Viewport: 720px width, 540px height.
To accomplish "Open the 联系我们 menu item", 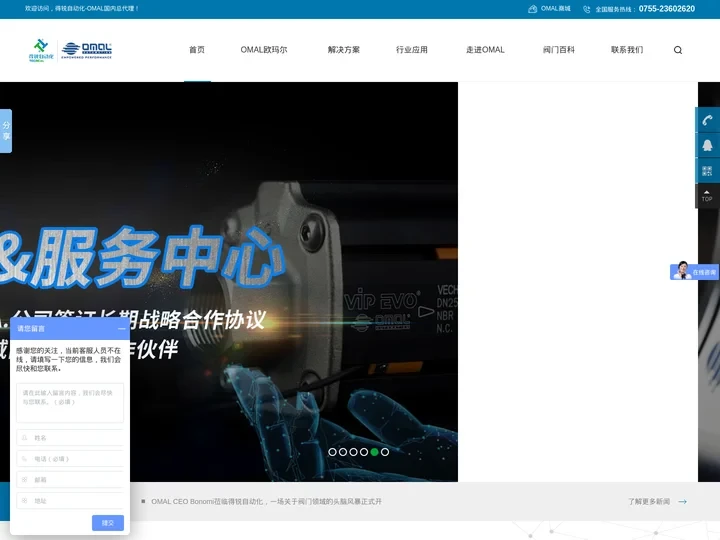I will 627,50.
